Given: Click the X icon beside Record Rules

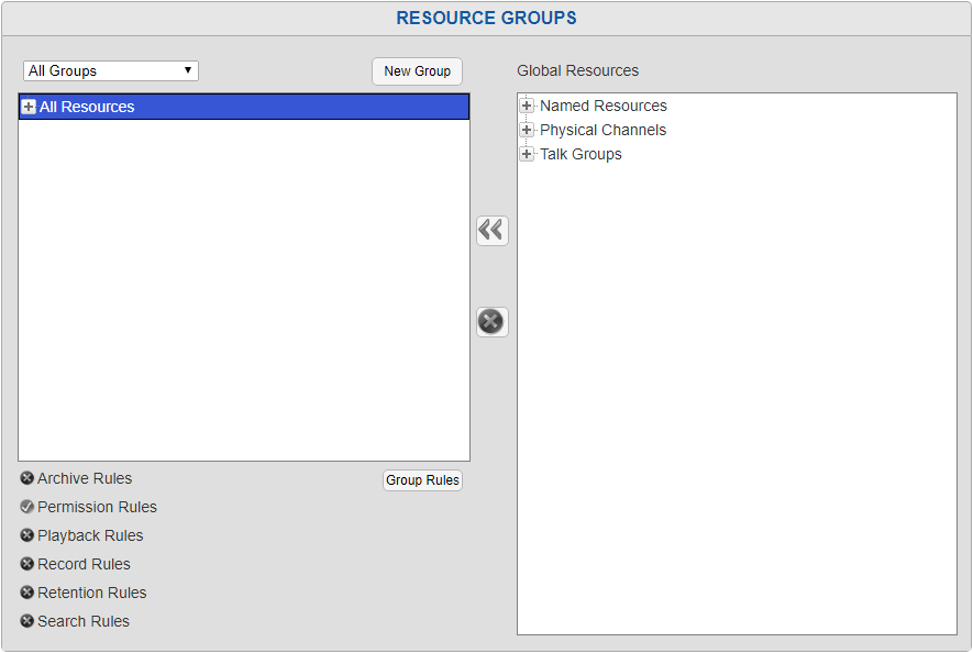Looking at the screenshot, I should (25, 564).
